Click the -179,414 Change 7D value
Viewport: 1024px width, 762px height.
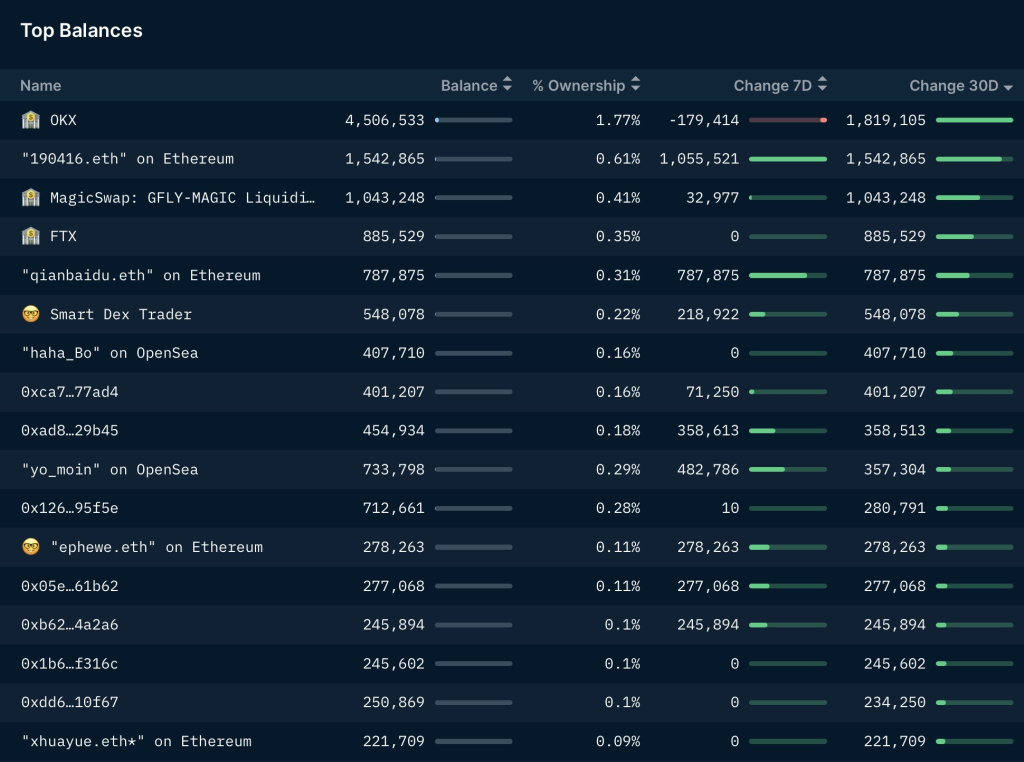tap(704, 120)
